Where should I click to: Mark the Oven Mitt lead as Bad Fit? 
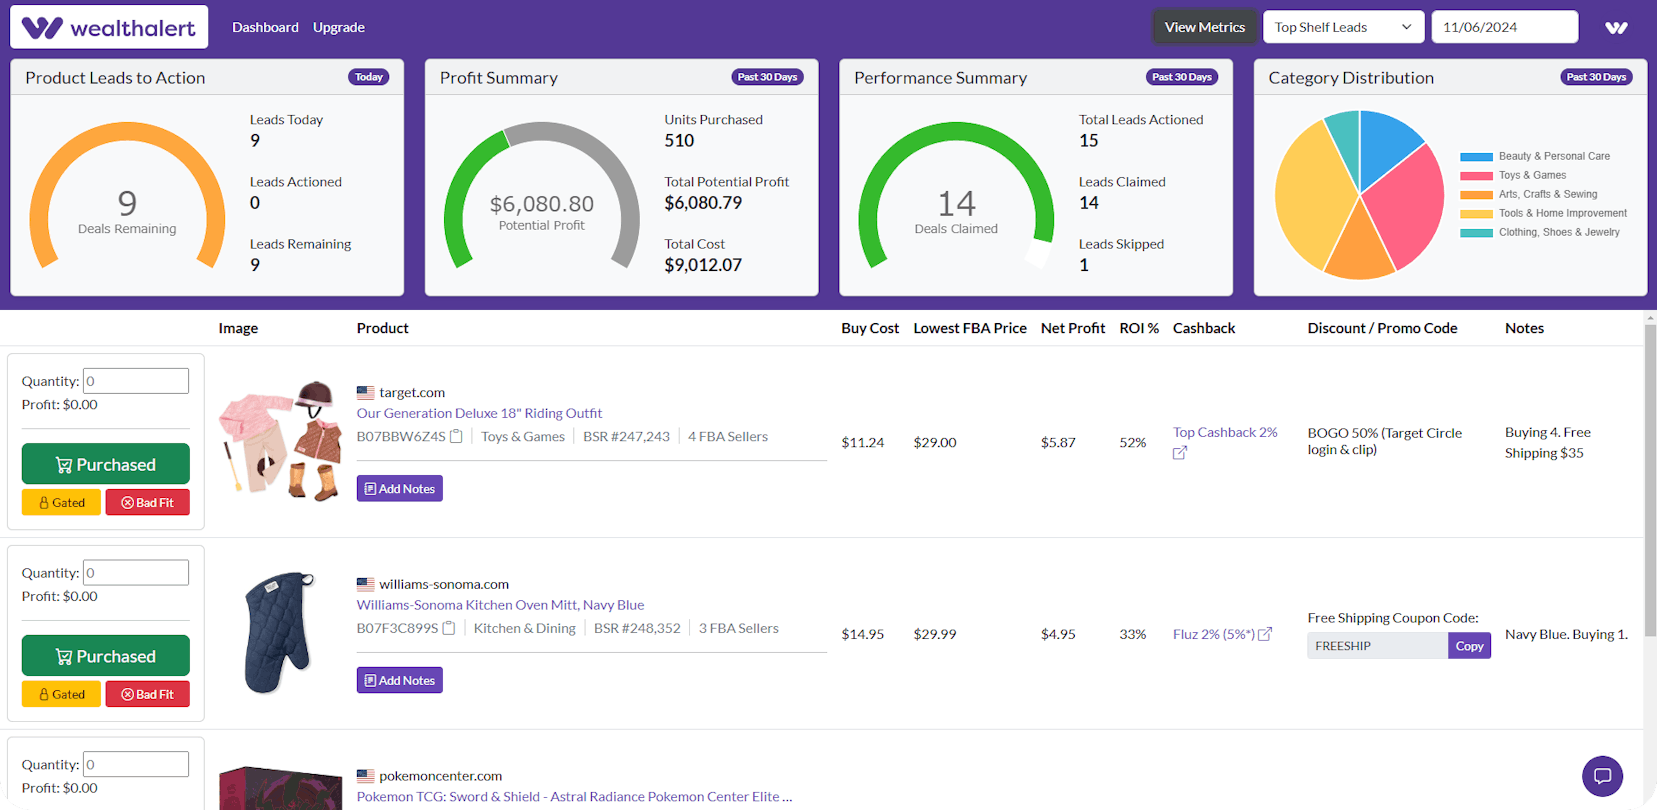(x=148, y=694)
